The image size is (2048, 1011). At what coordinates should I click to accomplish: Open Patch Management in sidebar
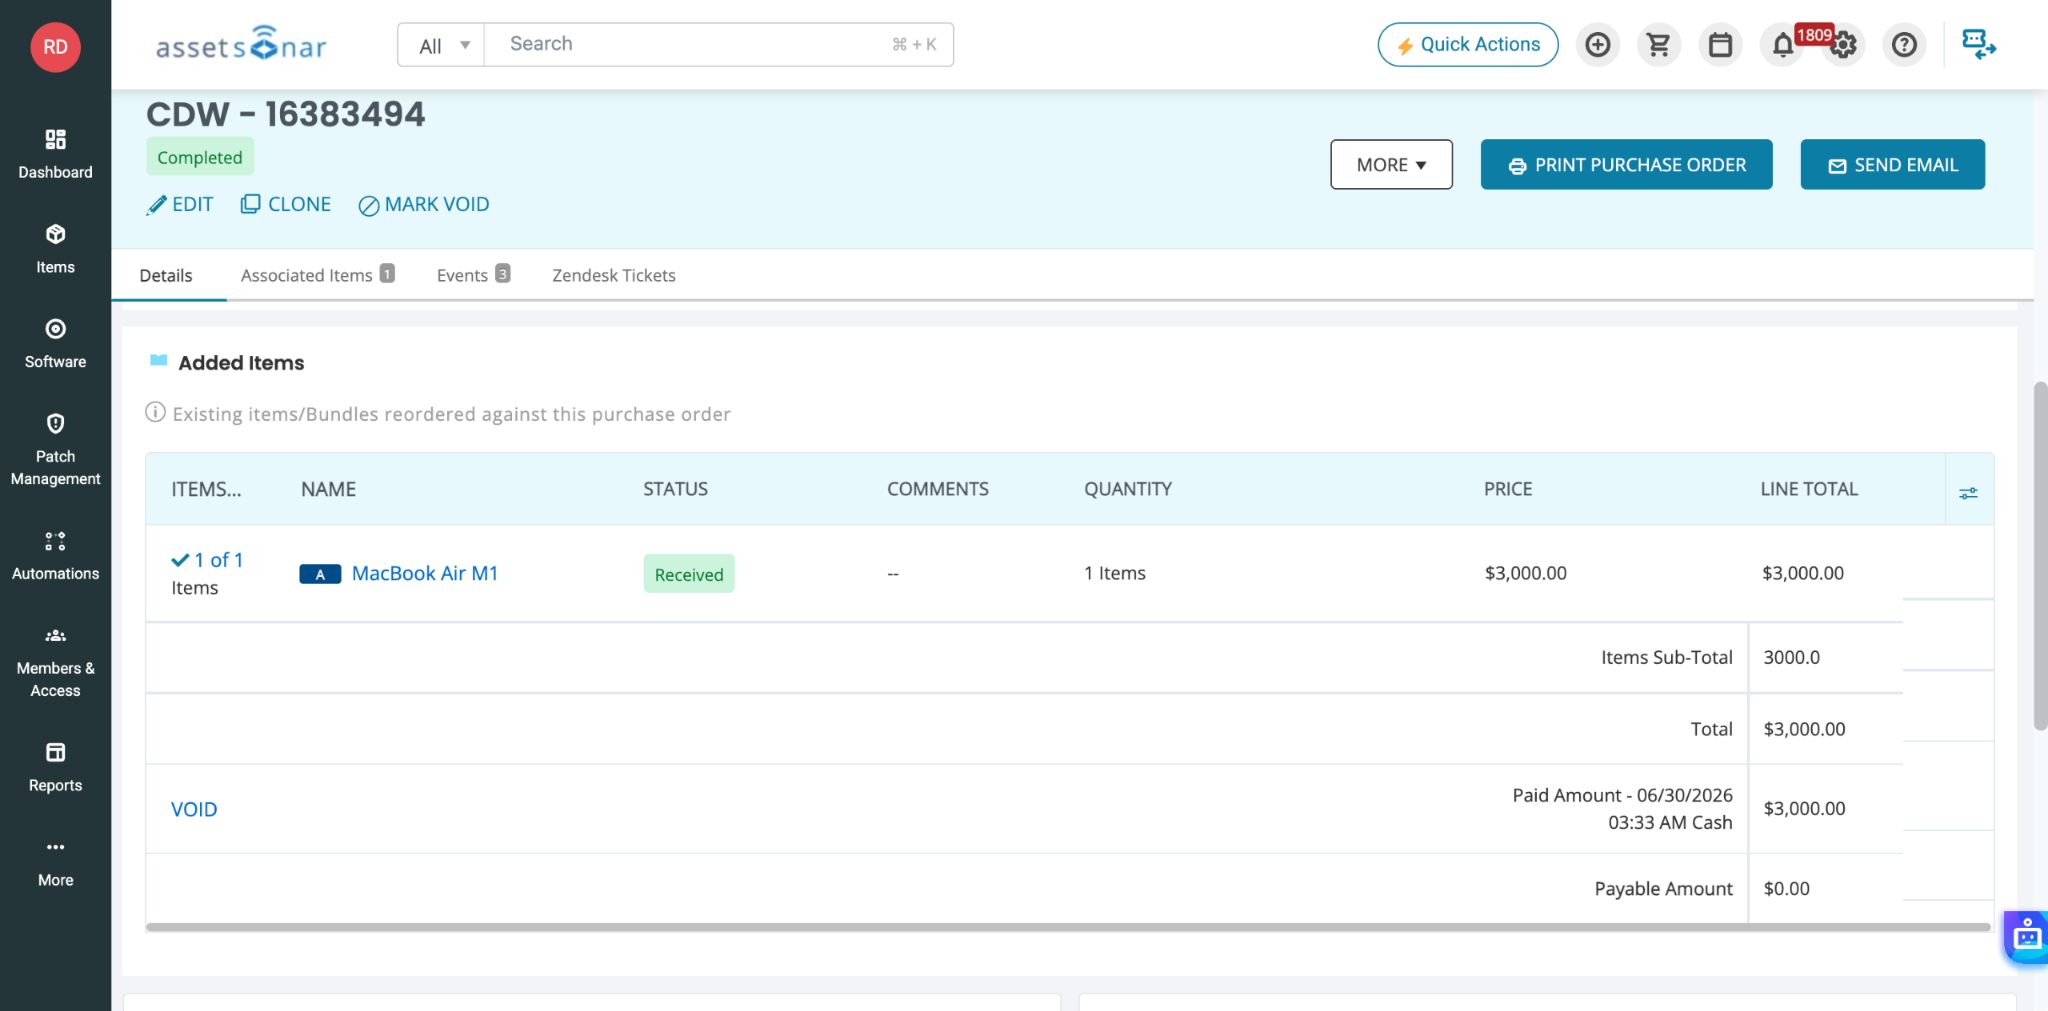point(55,450)
